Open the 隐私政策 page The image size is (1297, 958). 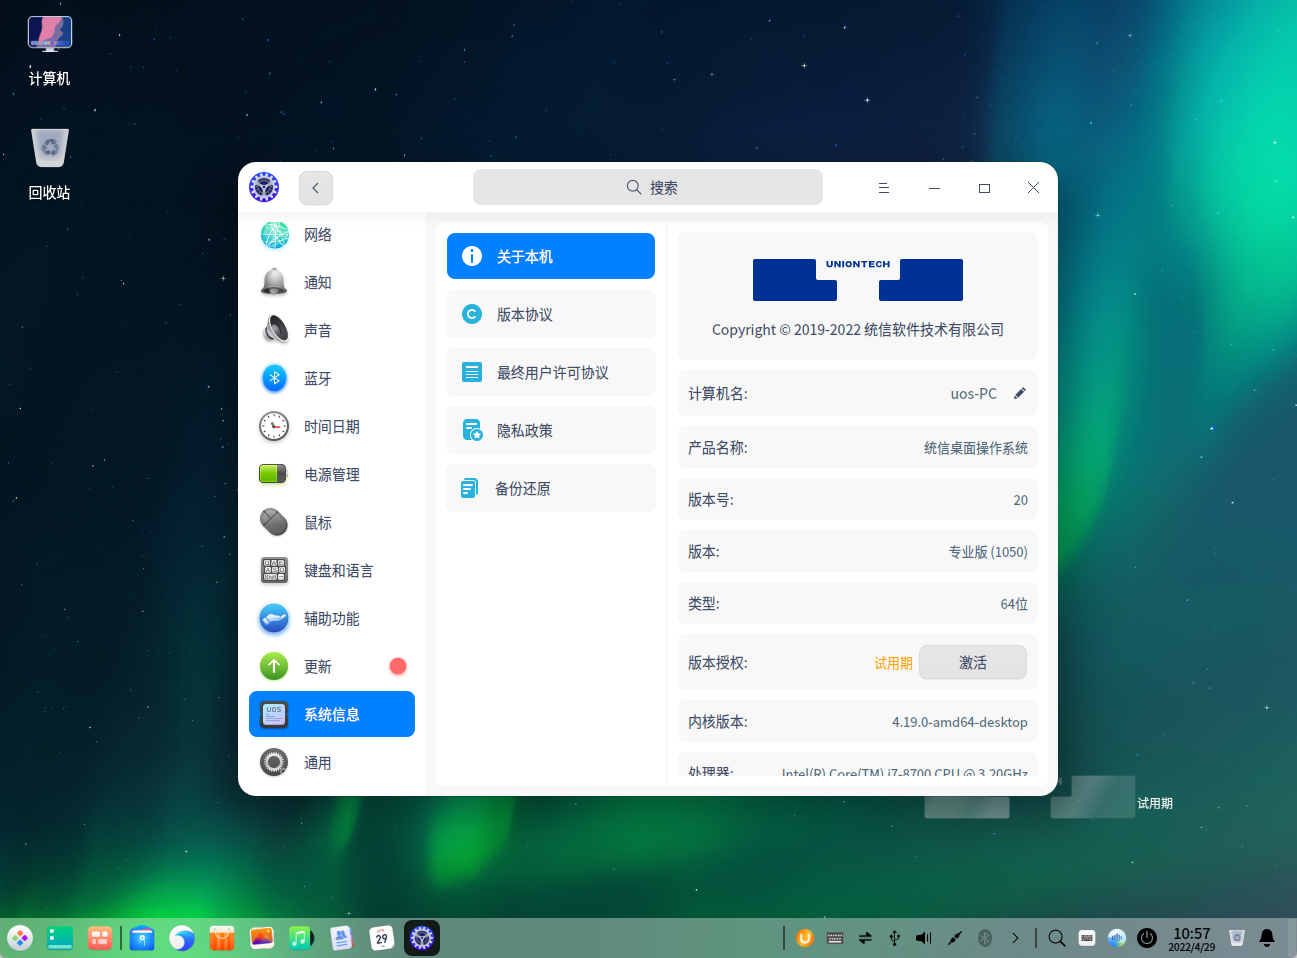551,430
